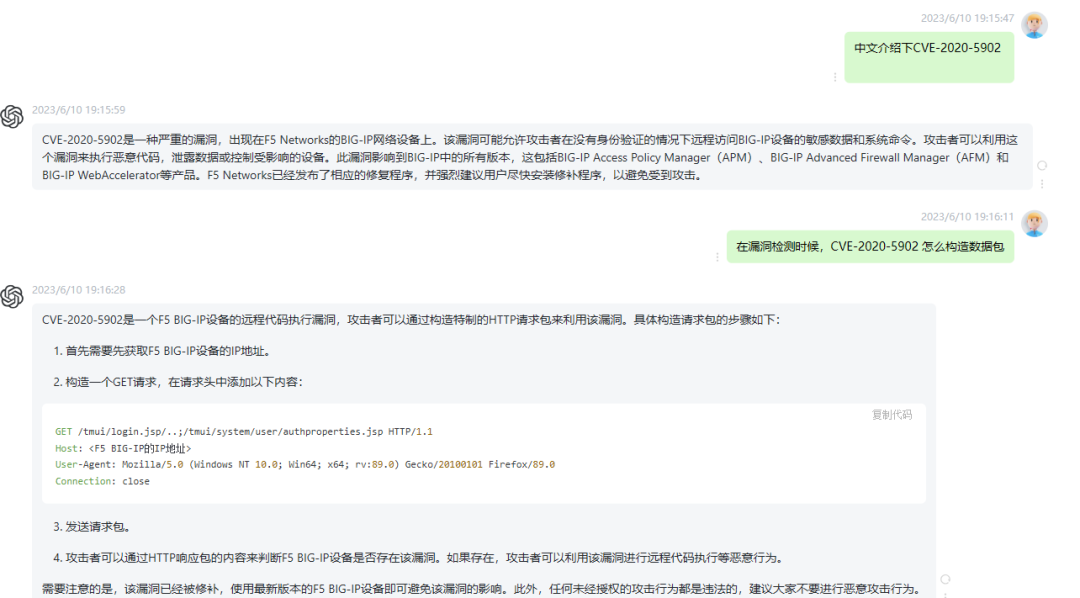The image size is (1080, 598).
Task: Click ChatGPT logo next to 19:15:59 reply
Action: point(12,117)
